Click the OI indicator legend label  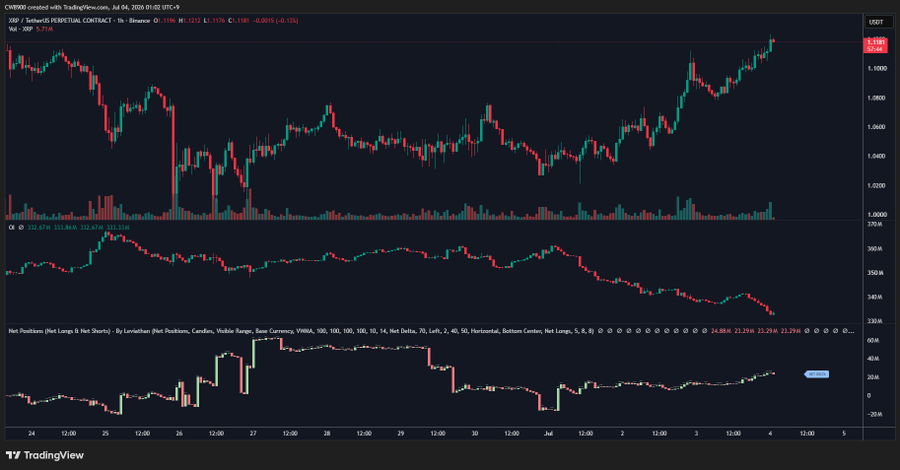(x=11, y=228)
